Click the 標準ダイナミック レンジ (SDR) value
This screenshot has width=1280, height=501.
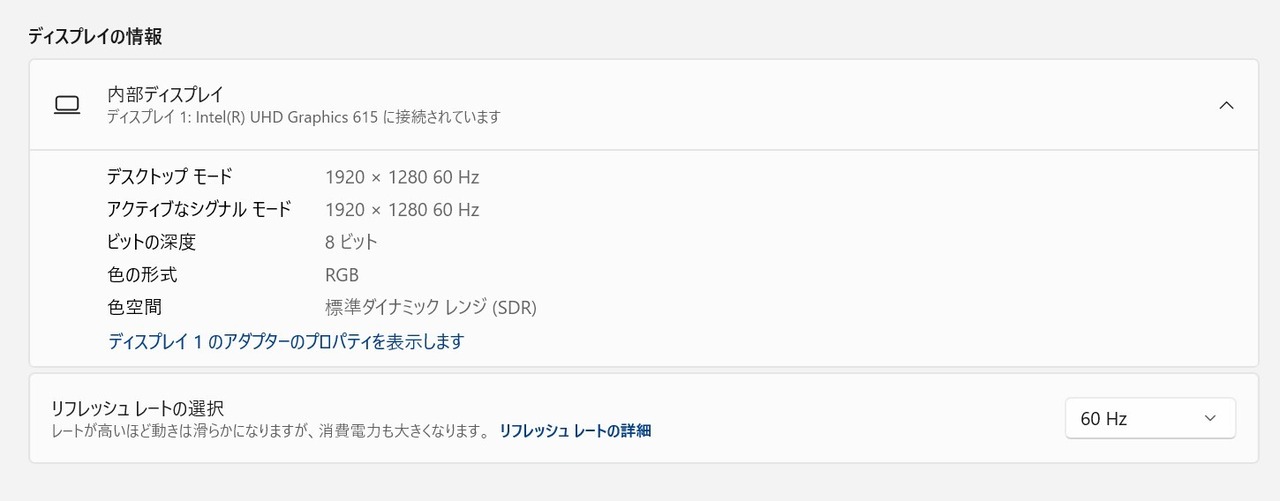pos(431,307)
